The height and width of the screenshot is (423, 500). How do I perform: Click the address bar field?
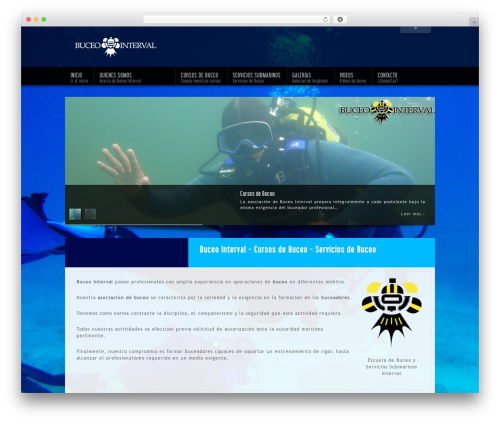237,19
